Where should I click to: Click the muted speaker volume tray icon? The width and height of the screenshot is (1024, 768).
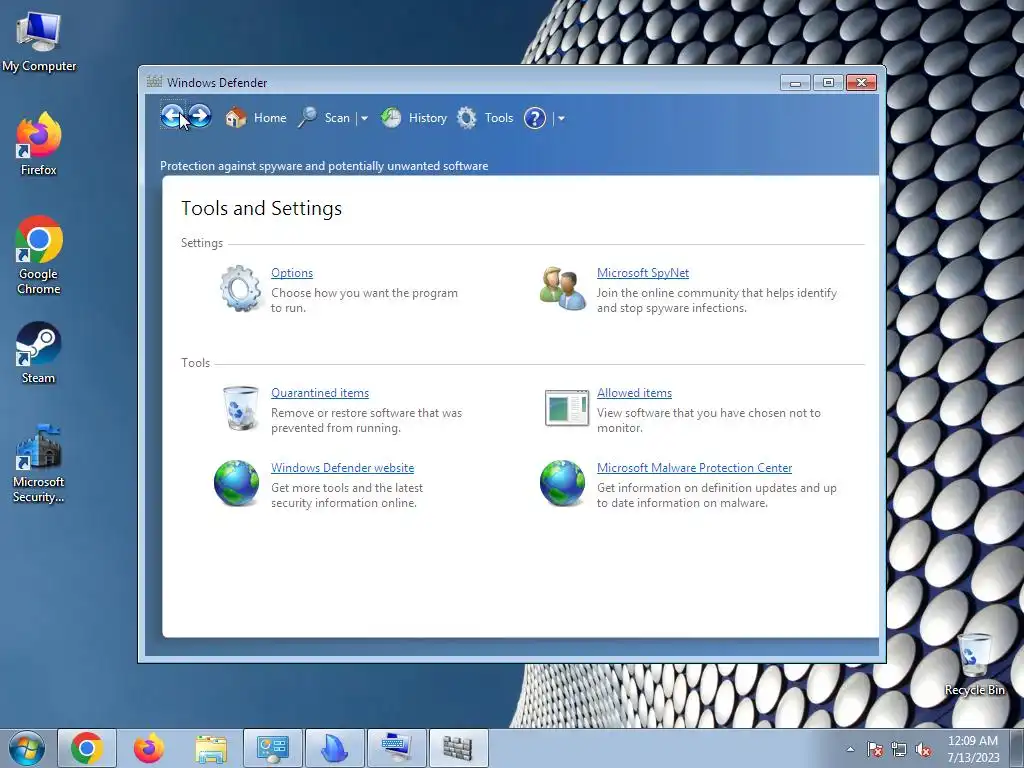[x=923, y=749]
